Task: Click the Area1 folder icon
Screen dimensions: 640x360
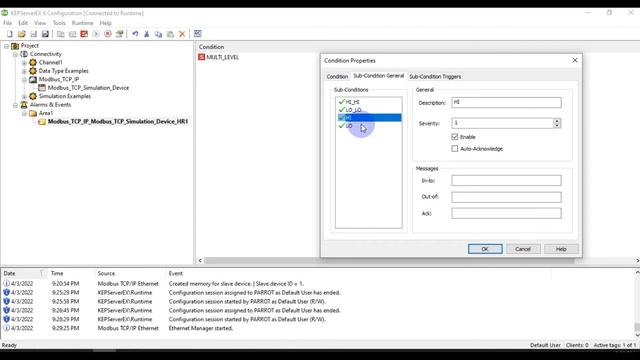Action: (x=33, y=113)
